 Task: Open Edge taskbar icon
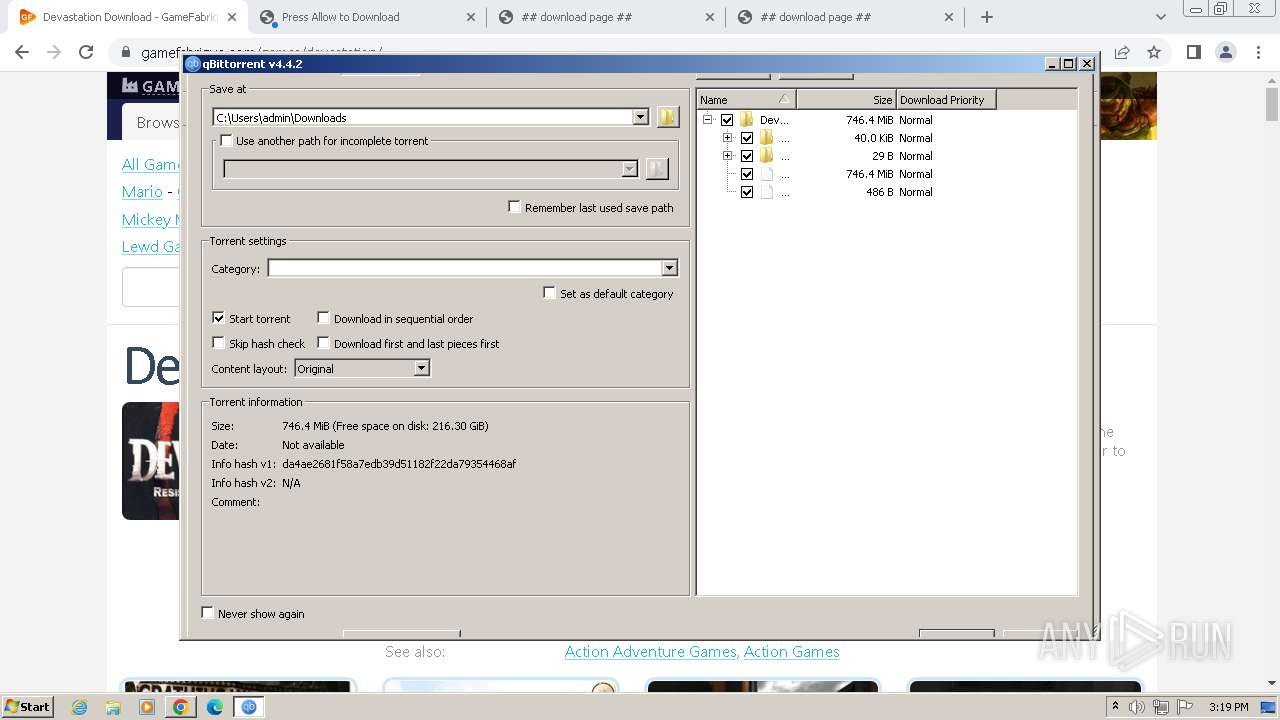pyautogui.click(x=215, y=707)
